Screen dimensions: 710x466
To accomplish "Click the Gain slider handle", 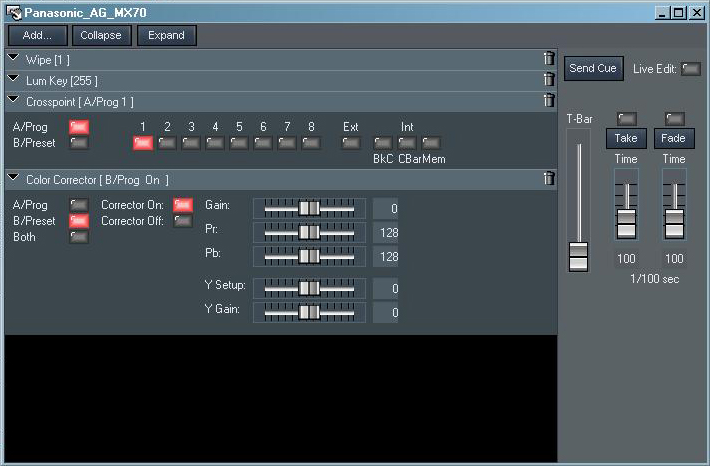I will click(309, 208).
